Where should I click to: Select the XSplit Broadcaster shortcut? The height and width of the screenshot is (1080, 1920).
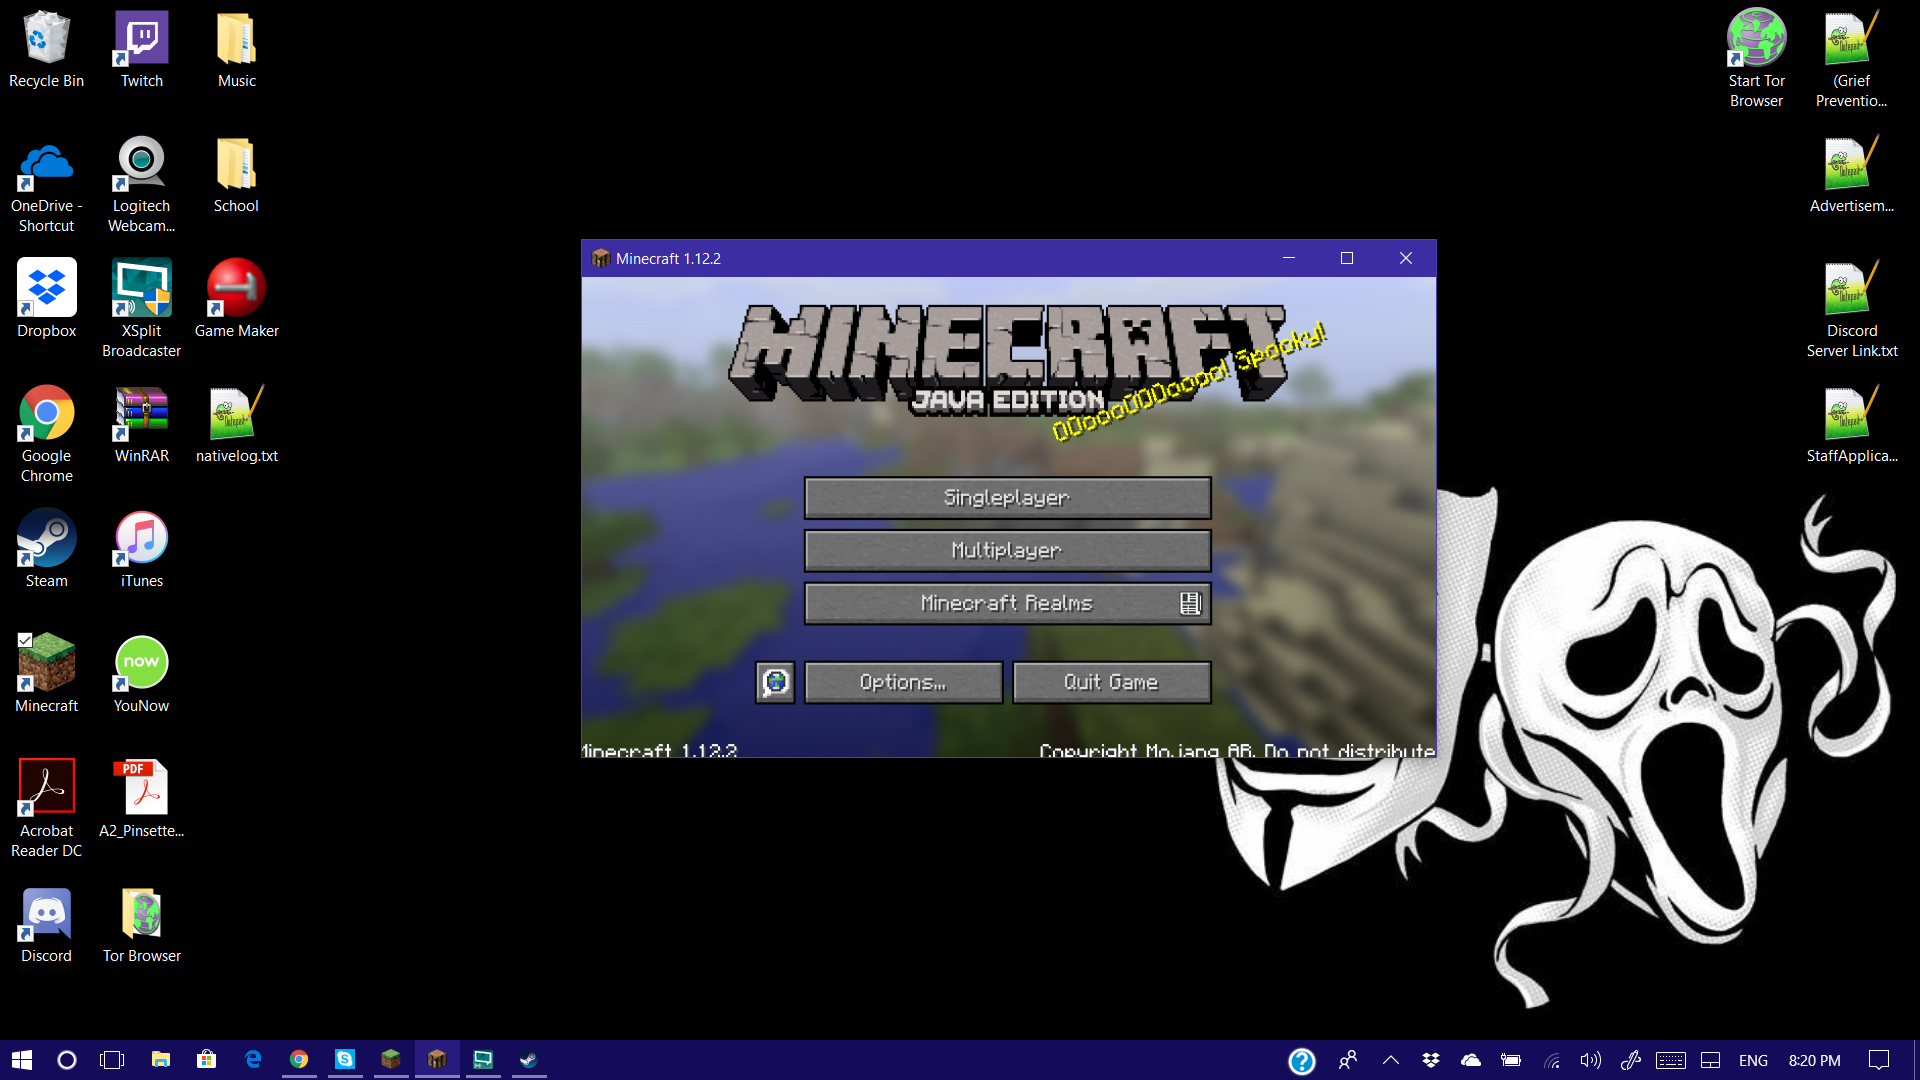(x=142, y=306)
